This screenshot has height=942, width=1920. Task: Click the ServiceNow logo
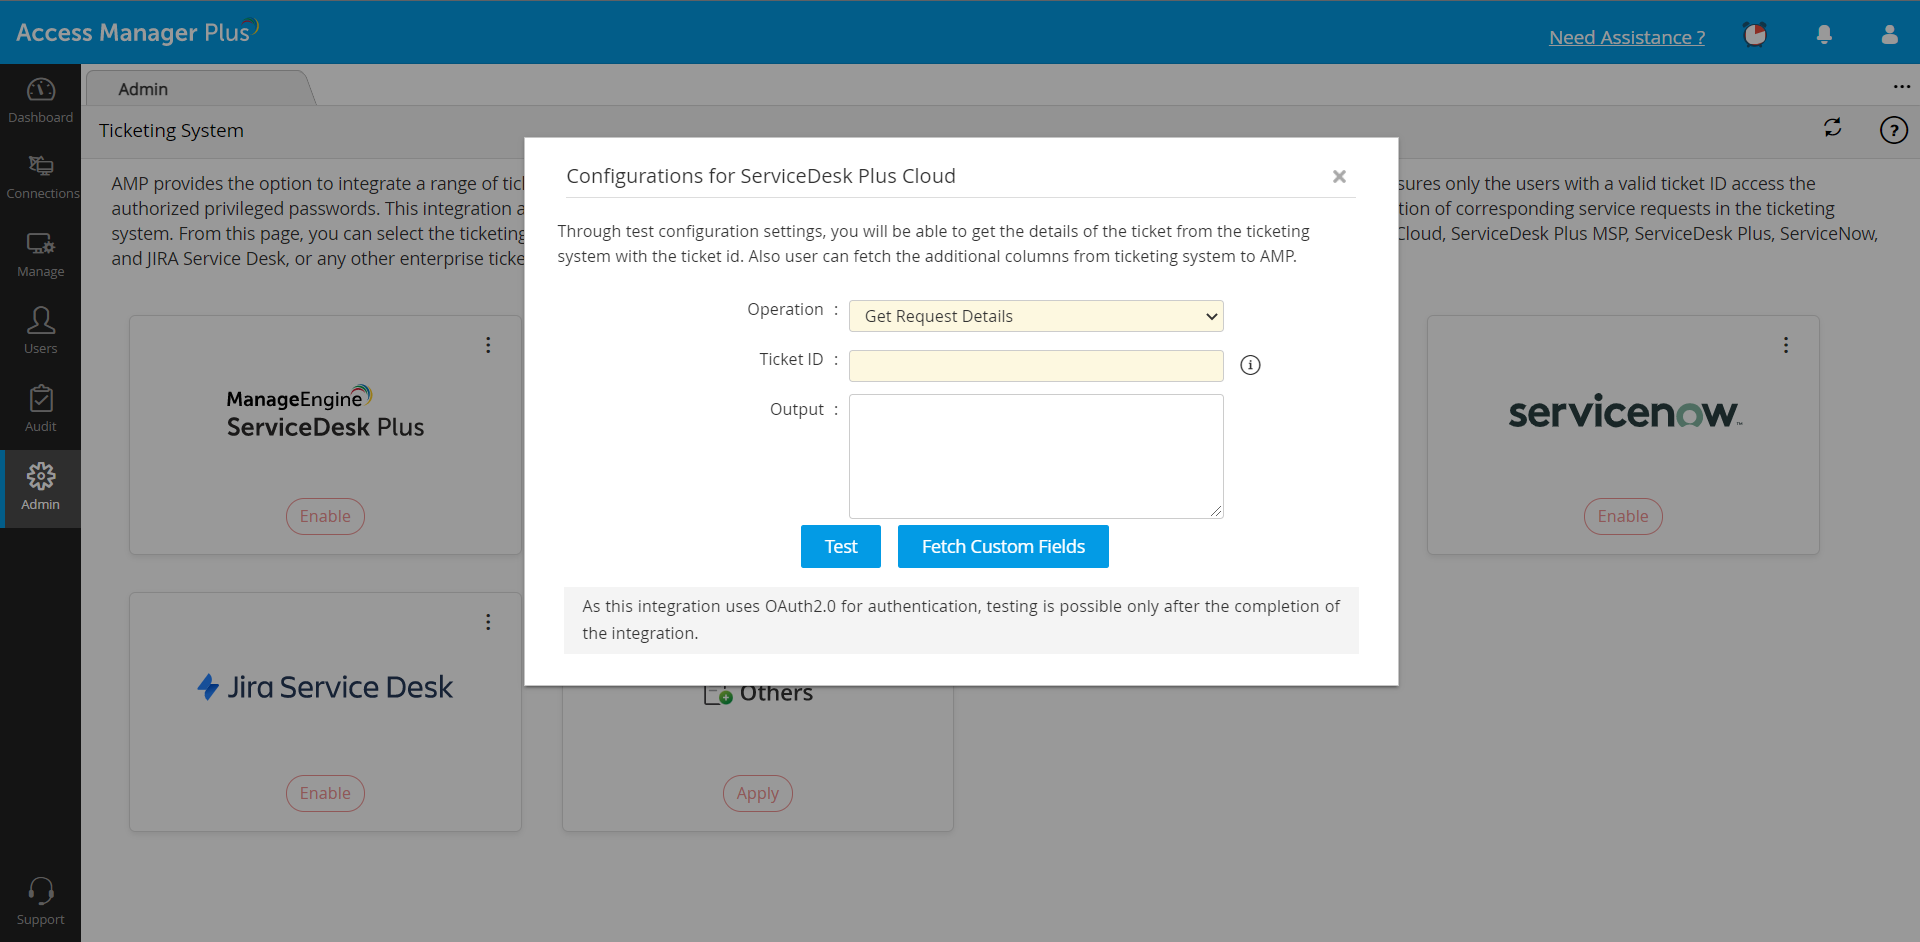tap(1625, 412)
